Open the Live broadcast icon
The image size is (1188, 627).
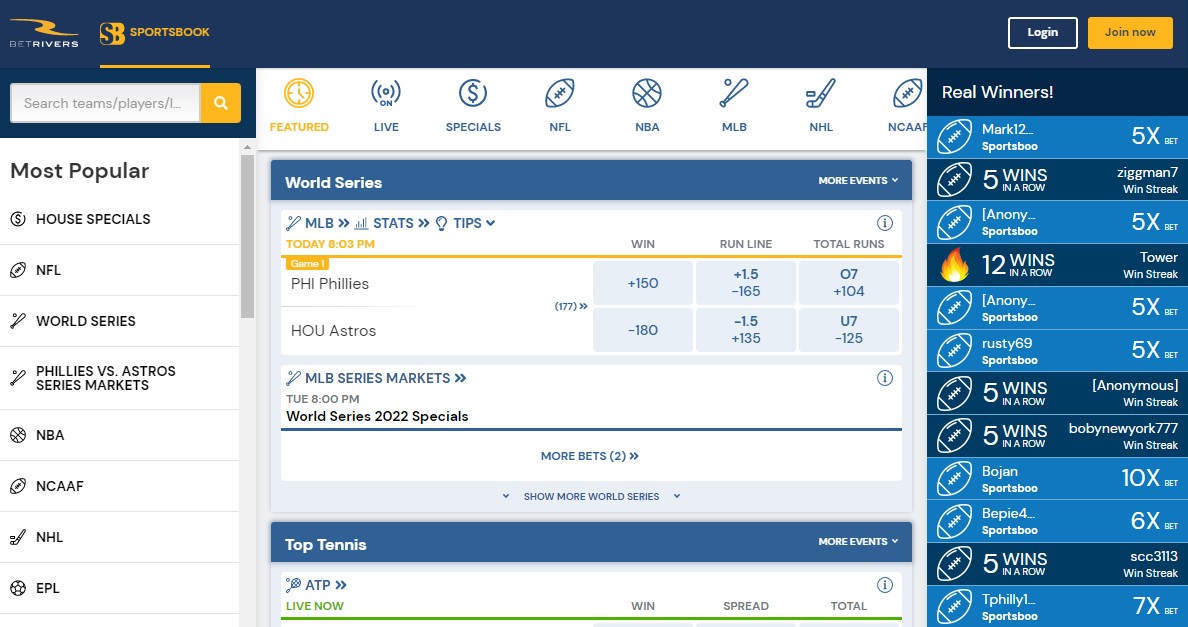point(386,94)
